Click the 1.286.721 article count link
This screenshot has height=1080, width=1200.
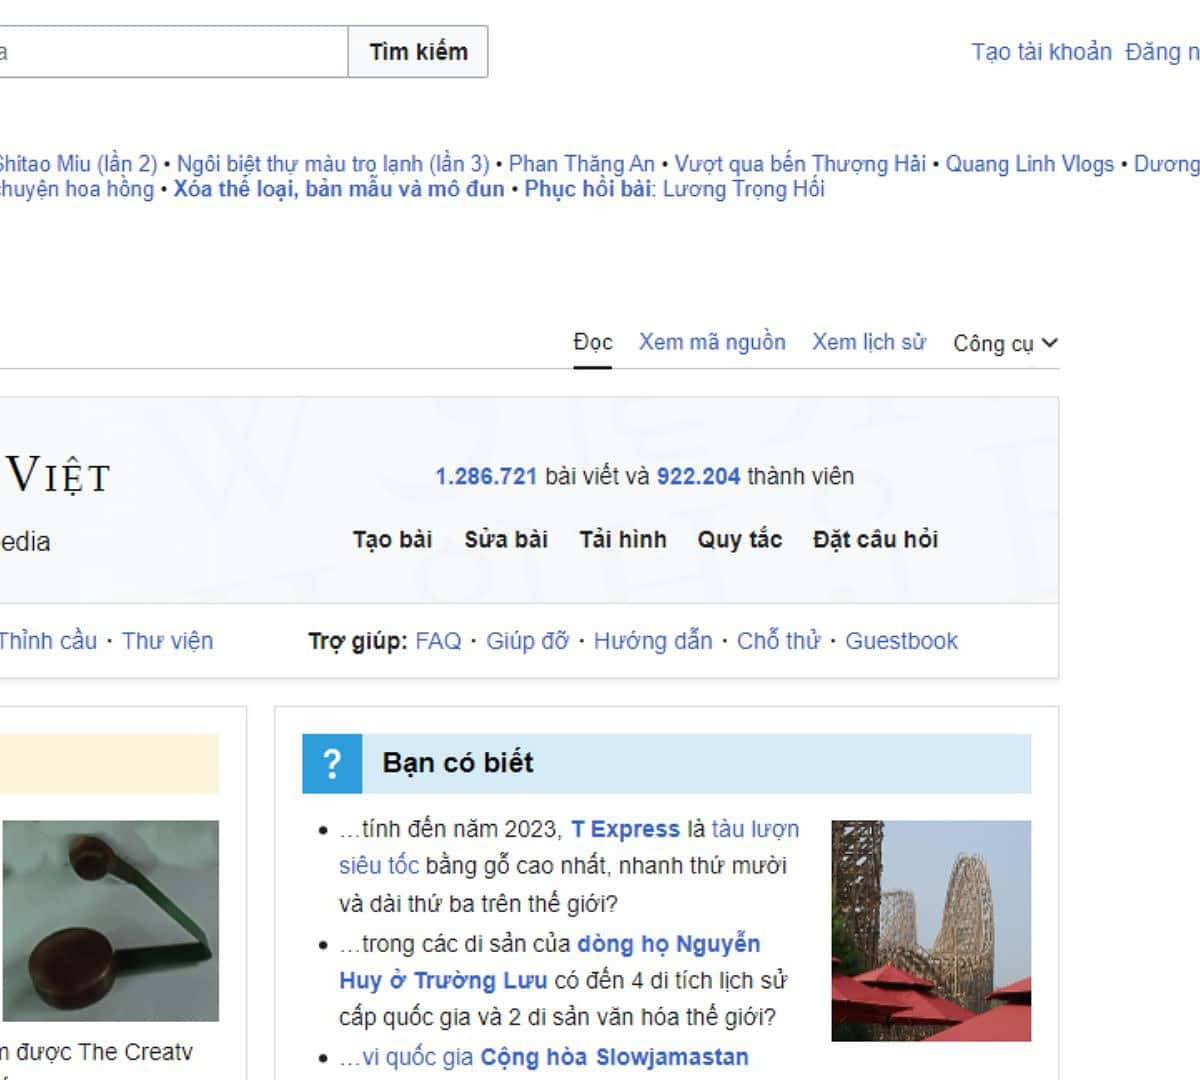(486, 477)
